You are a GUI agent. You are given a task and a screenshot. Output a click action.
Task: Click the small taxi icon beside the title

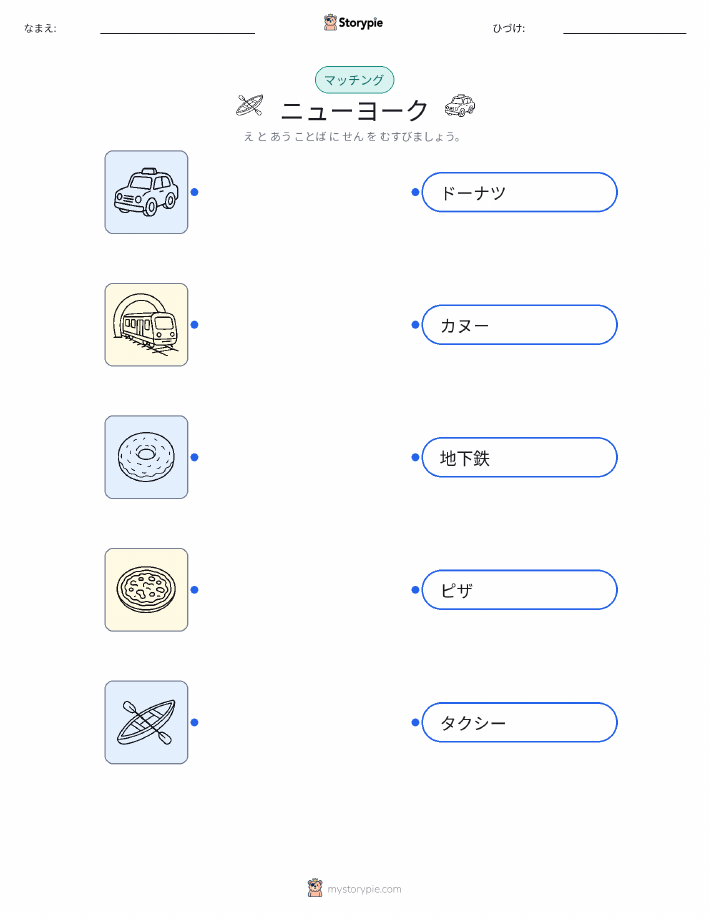click(x=460, y=106)
